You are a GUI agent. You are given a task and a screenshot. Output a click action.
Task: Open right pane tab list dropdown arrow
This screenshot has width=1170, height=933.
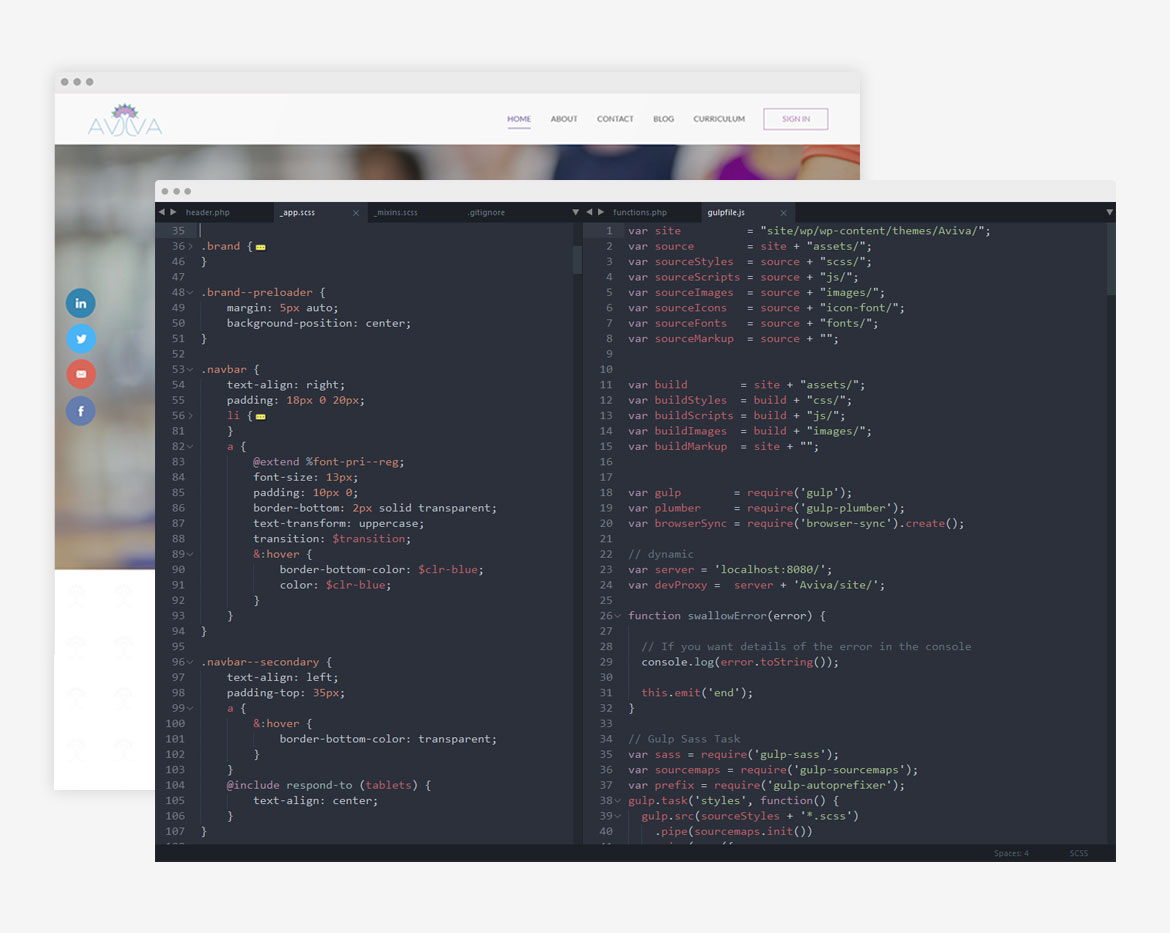click(x=1109, y=212)
